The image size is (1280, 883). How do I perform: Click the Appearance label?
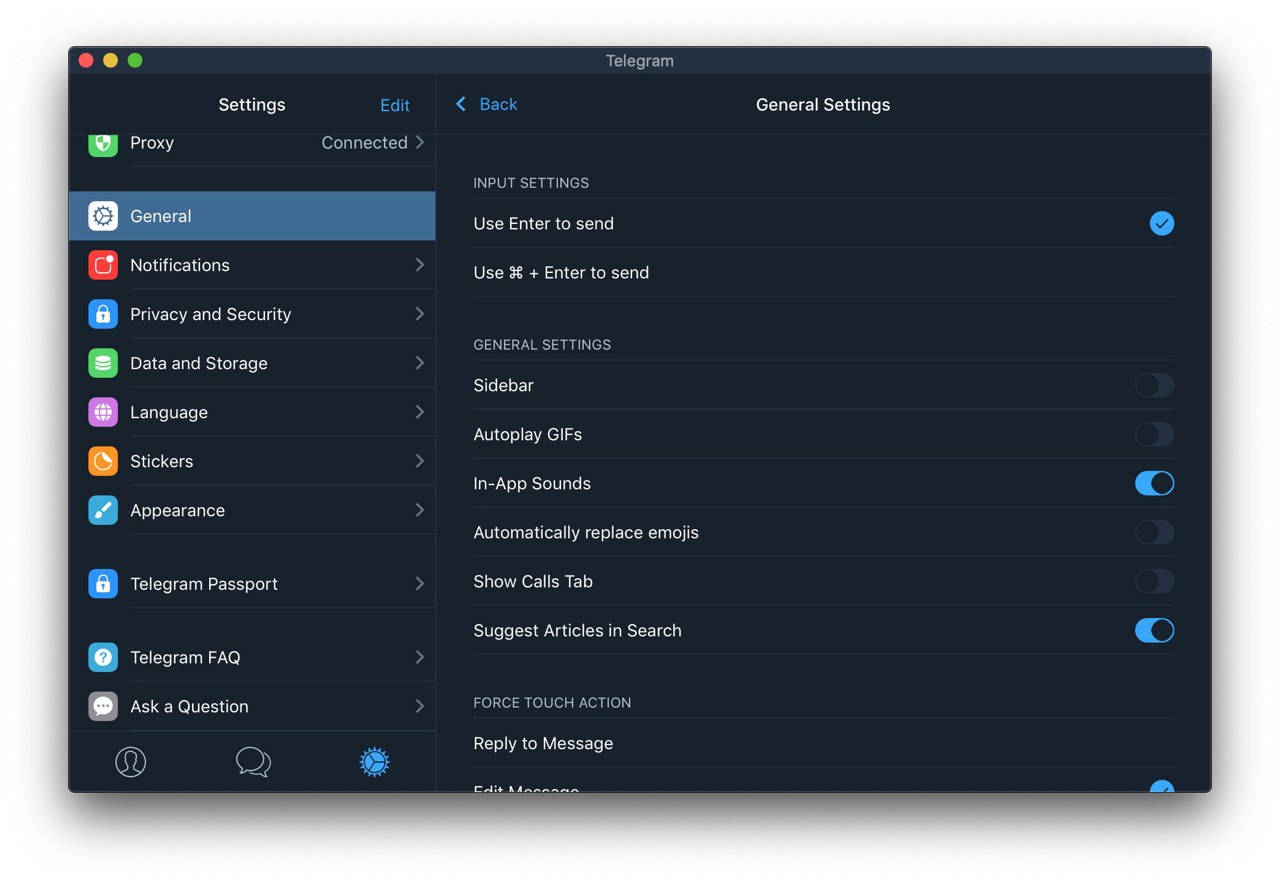177,510
